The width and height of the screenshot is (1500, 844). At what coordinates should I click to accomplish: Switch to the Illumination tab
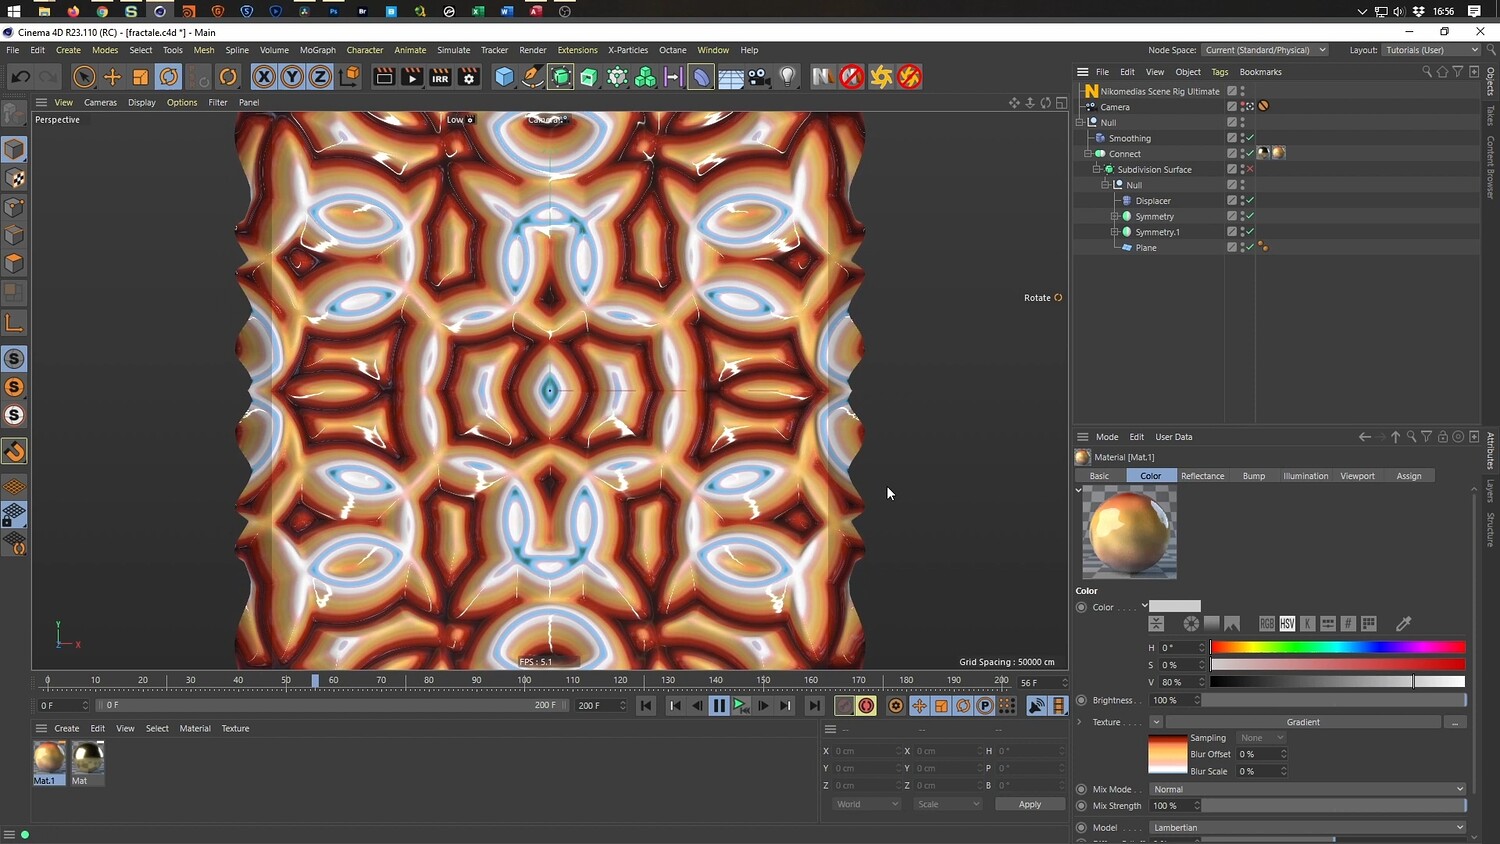coord(1306,476)
